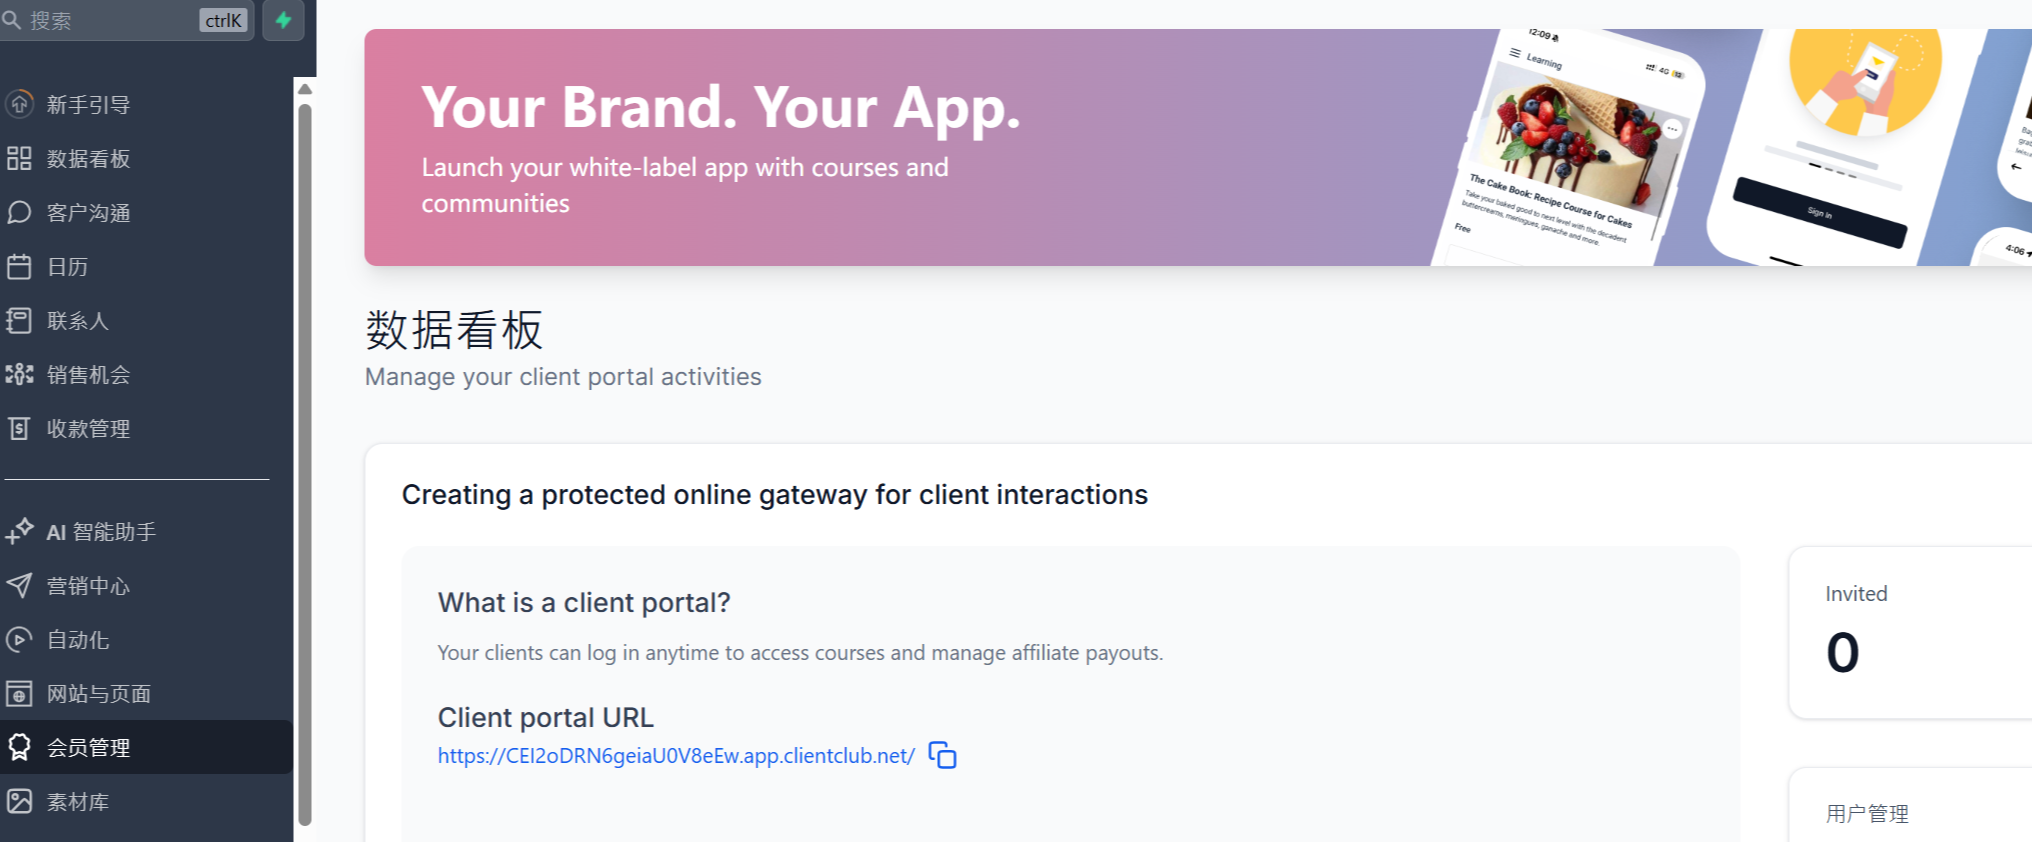Open the 客户沟通 chat bubble icon

[19, 212]
